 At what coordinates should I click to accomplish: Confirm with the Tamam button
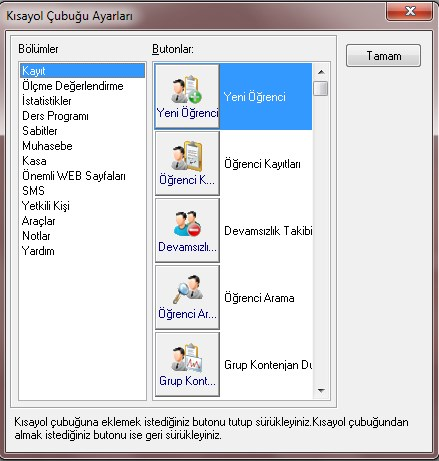[x=383, y=56]
